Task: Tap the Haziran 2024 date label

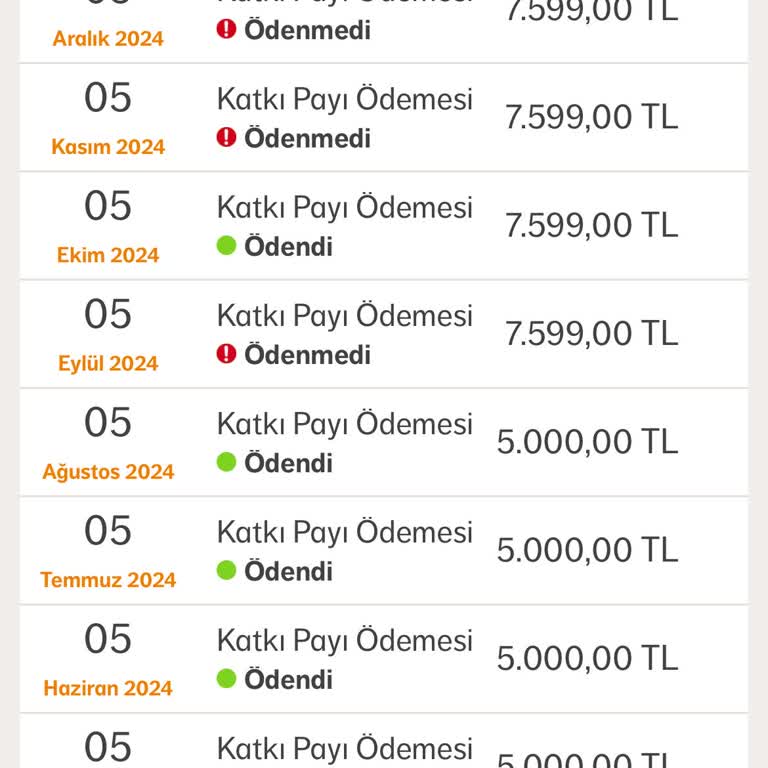Action: [x=108, y=688]
